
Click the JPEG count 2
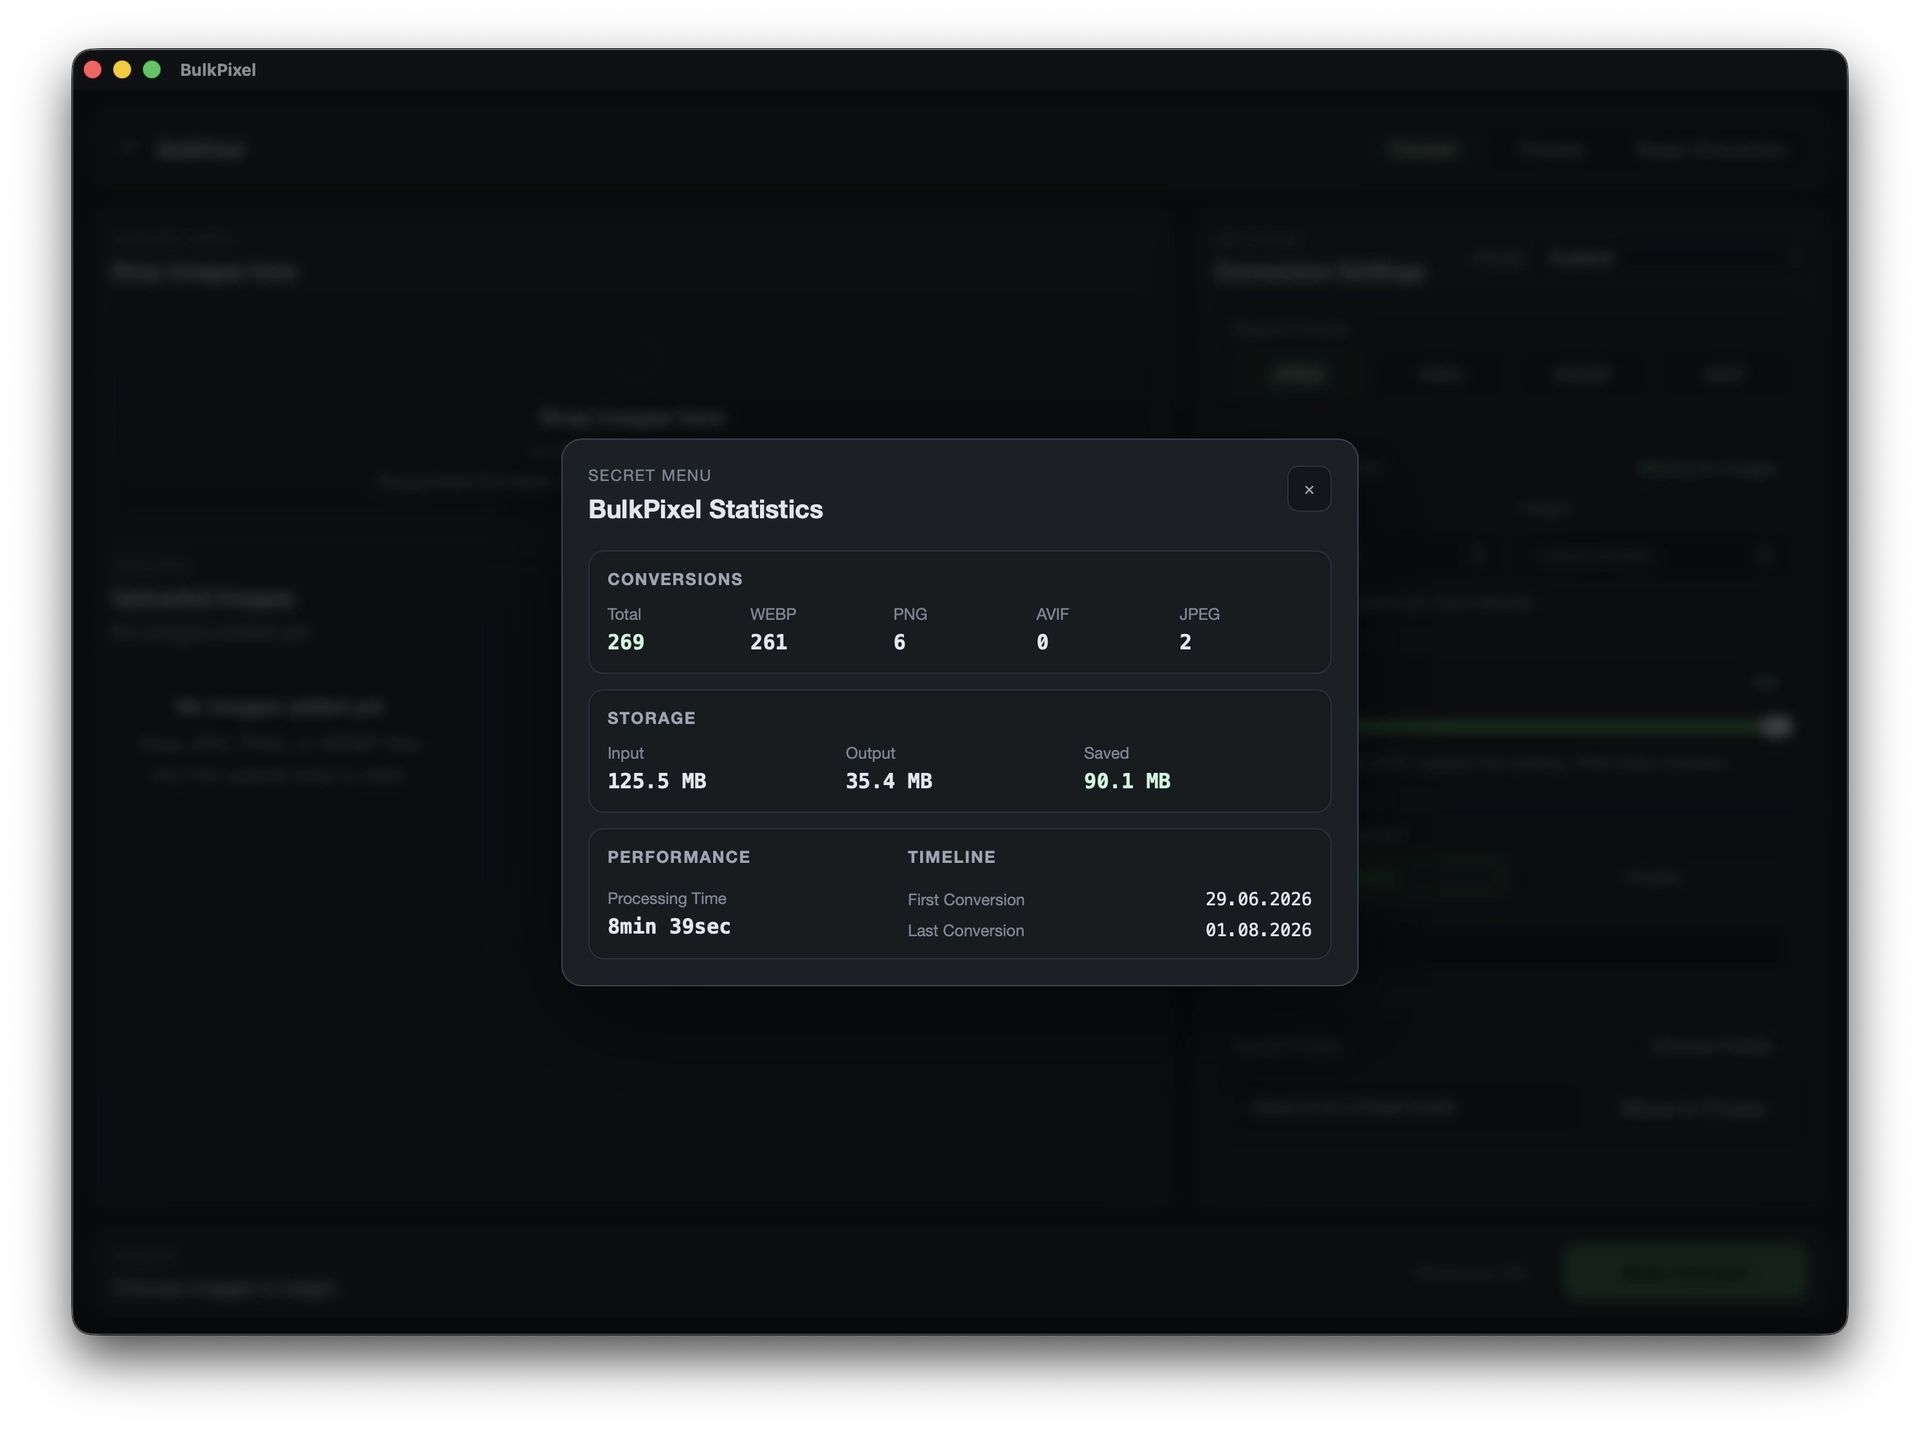[1185, 642]
